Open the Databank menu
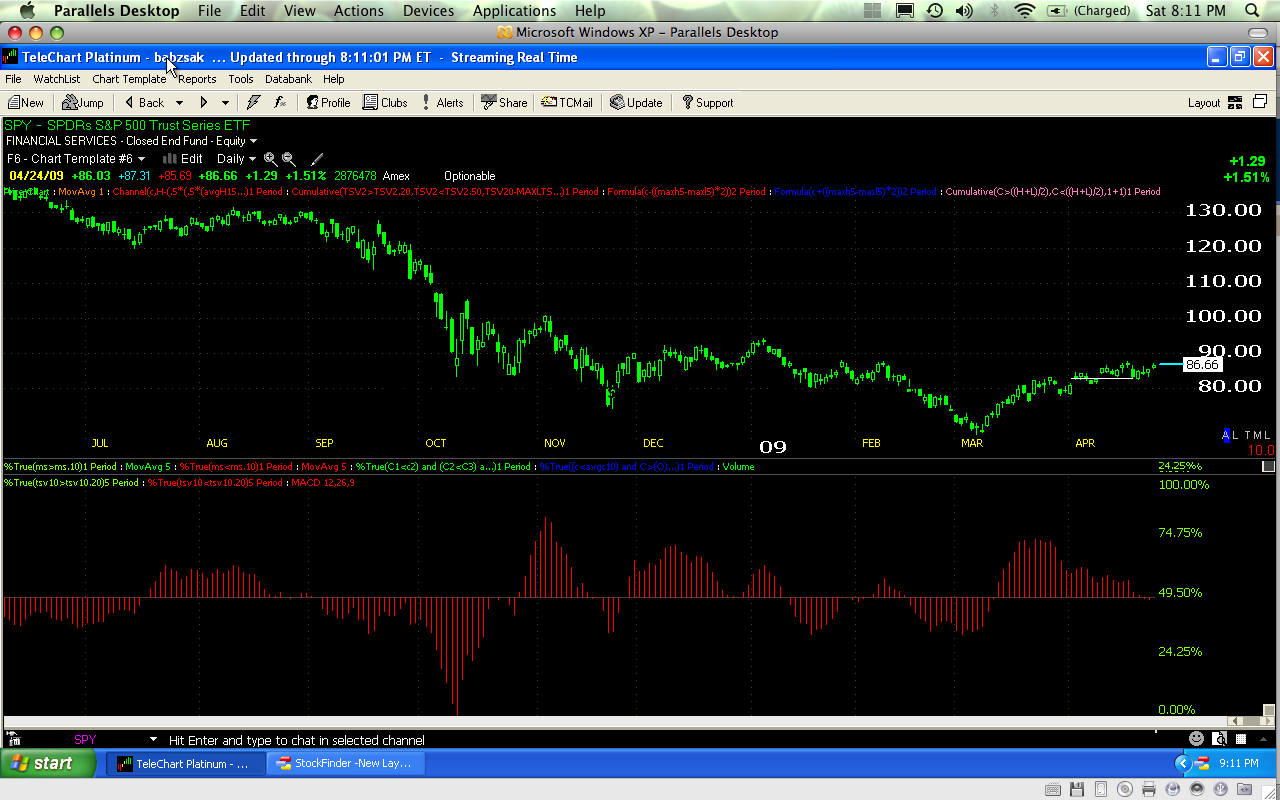This screenshot has height=800, width=1280. coord(289,79)
